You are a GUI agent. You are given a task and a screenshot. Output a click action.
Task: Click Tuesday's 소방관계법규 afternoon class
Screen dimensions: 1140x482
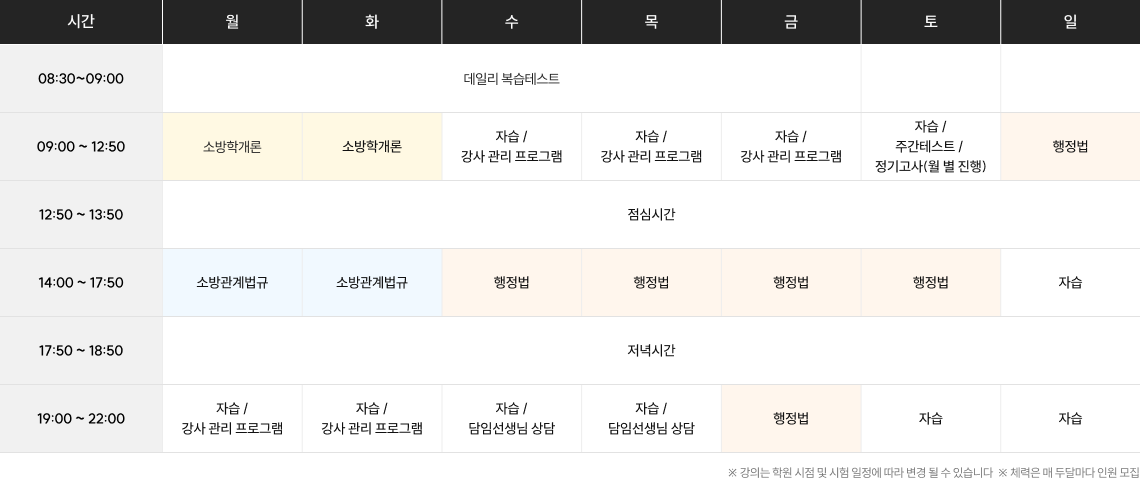pos(372,283)
